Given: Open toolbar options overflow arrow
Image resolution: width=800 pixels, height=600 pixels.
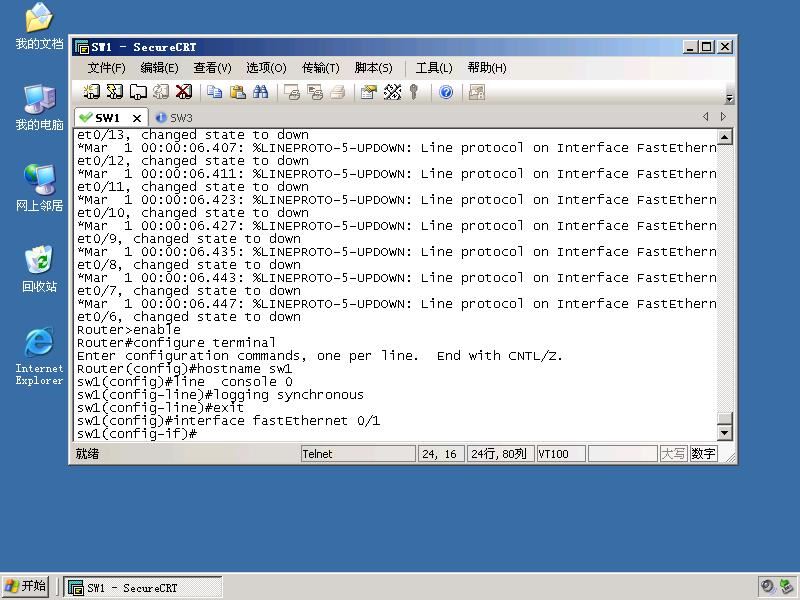Looking at the screenshot, I should coord(730,98).
